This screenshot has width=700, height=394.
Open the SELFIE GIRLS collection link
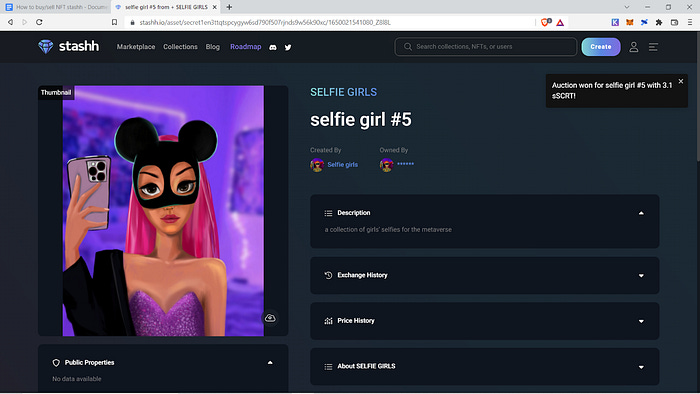343,92
